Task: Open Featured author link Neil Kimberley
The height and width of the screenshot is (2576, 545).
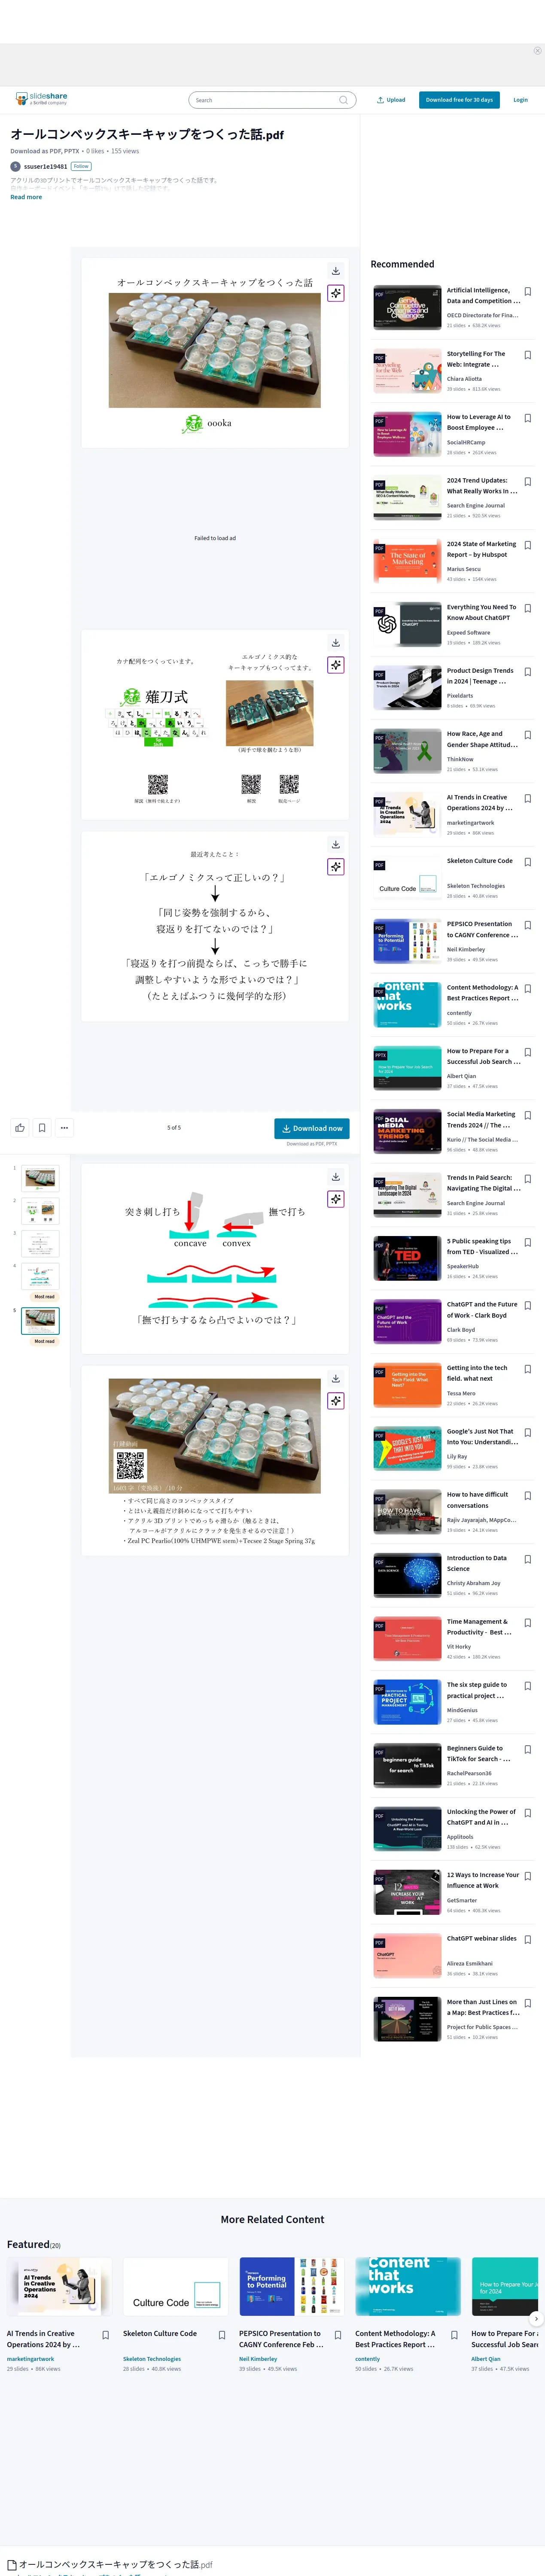Action: pos(258,2359)
